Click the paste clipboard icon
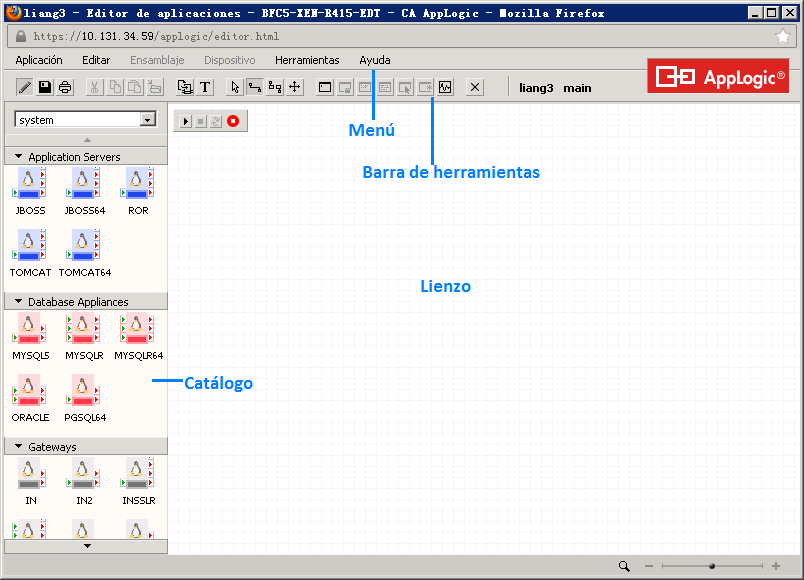 (135, 87)
